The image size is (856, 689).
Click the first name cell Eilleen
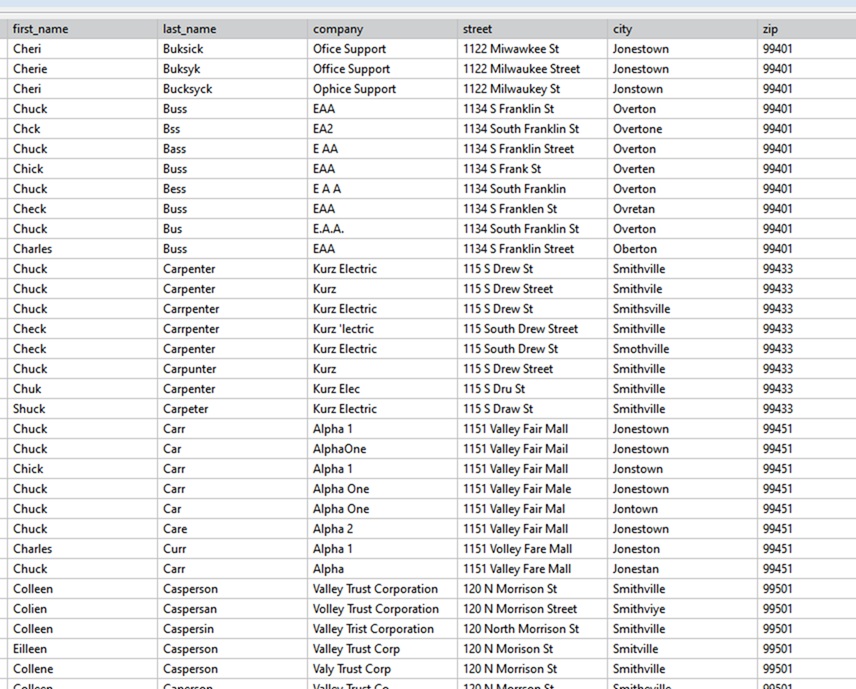tap(31, 649)
